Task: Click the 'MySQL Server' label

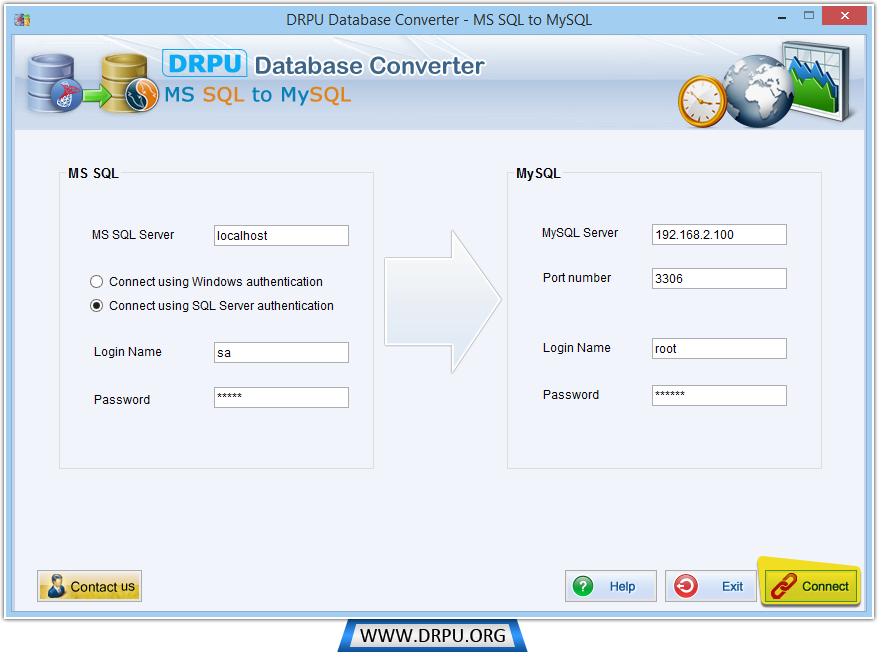Action: (580, 232)
